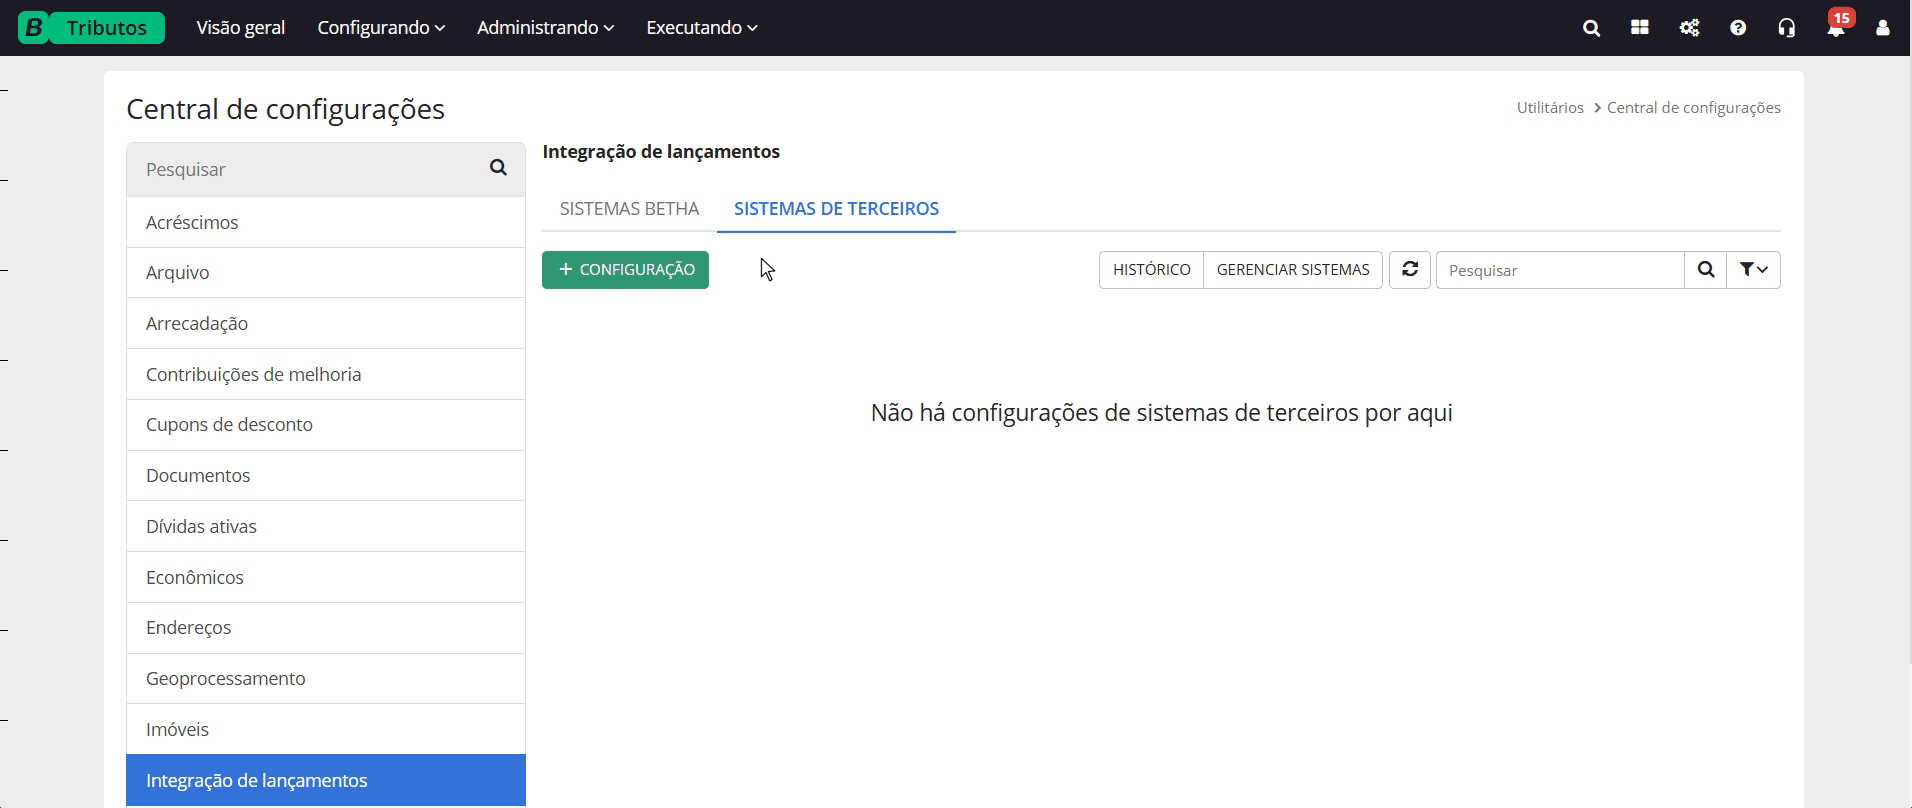1912x808 pixels.
Task: Select Dívidas ativas in the sidebar
Action: 326,526
